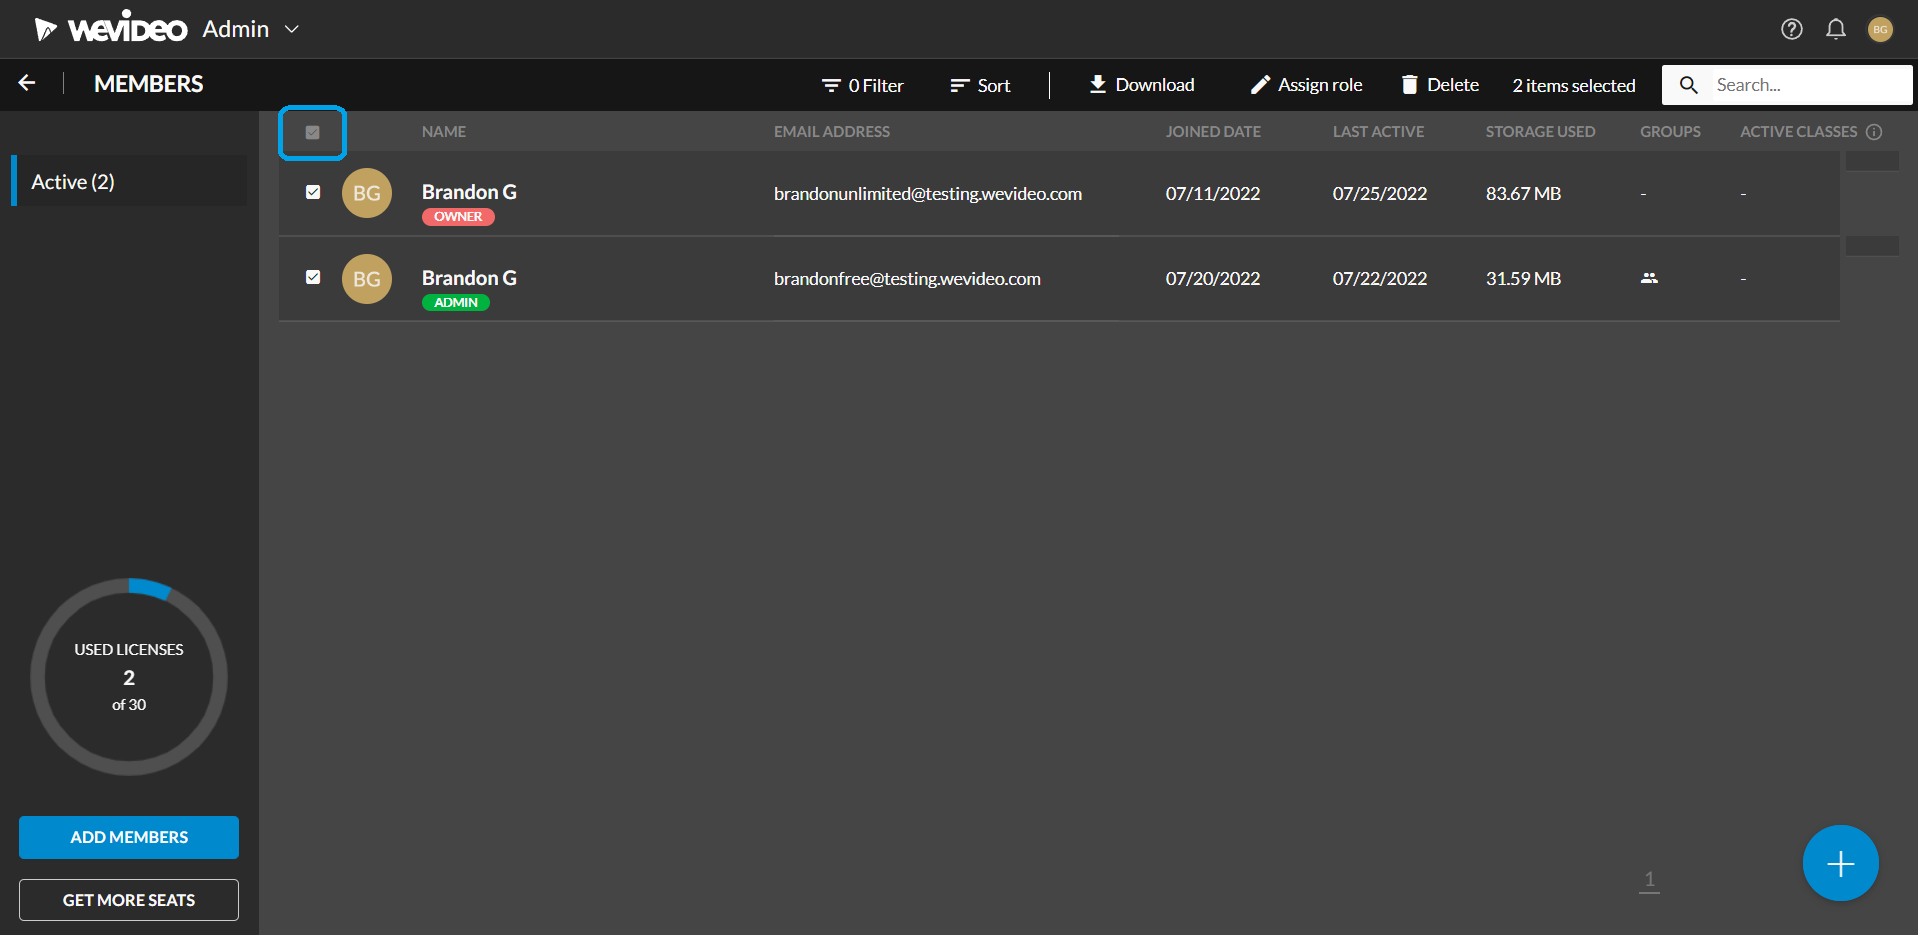Click the EMAIL ADDRESS column header
The image size is (1918, 935).
(832, 132)
